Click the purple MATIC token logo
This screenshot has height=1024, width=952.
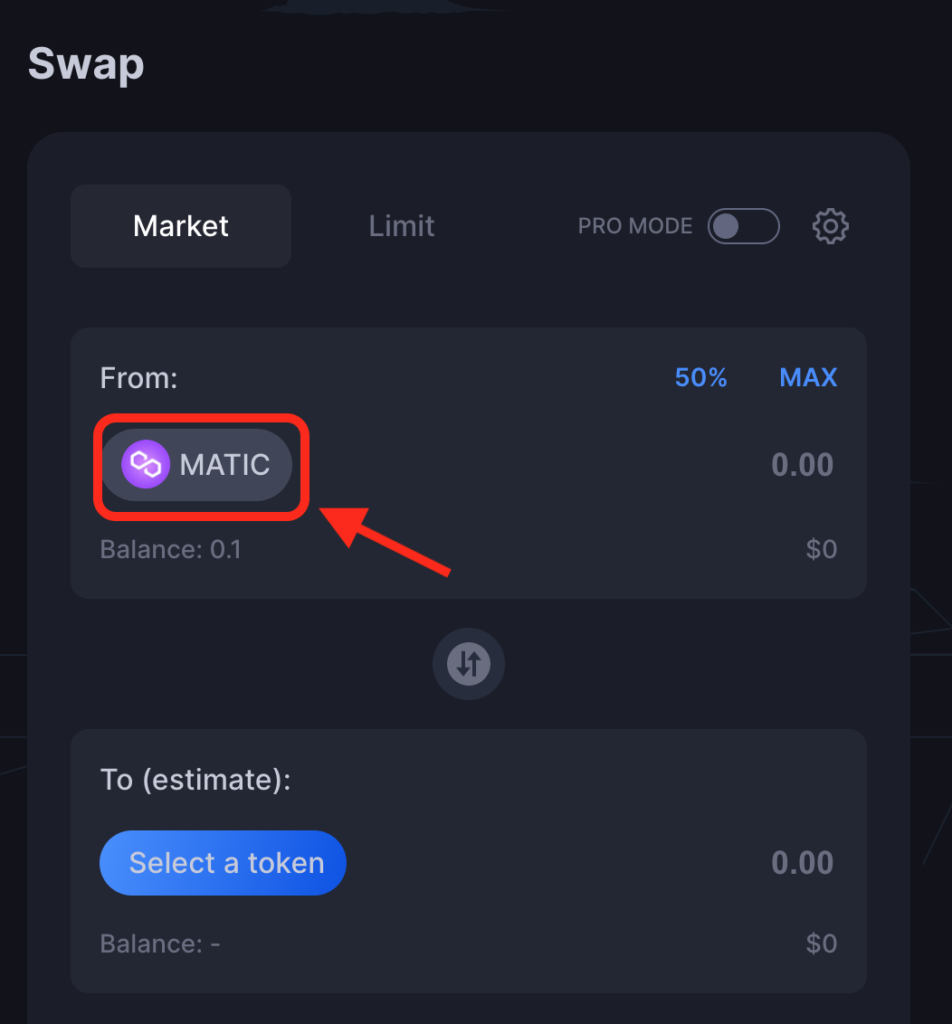(x=146, y=464)
